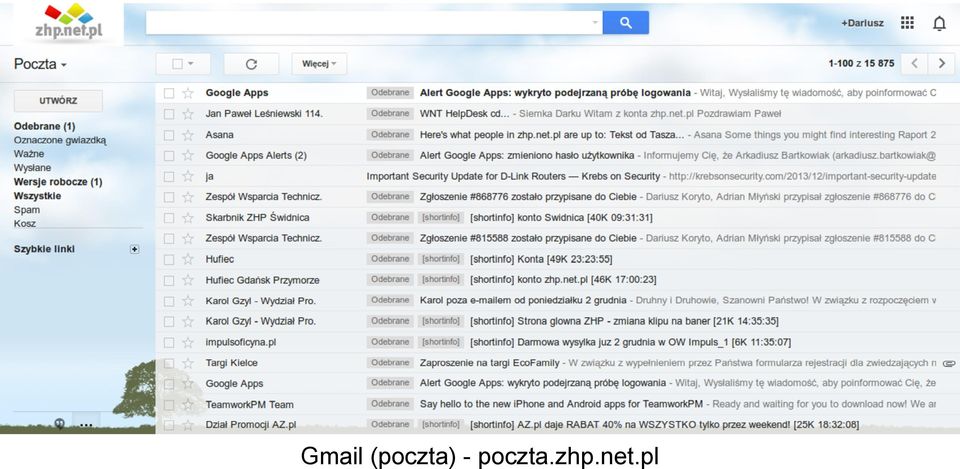Star the Karol poza e-mailem message

coord(188,301)
